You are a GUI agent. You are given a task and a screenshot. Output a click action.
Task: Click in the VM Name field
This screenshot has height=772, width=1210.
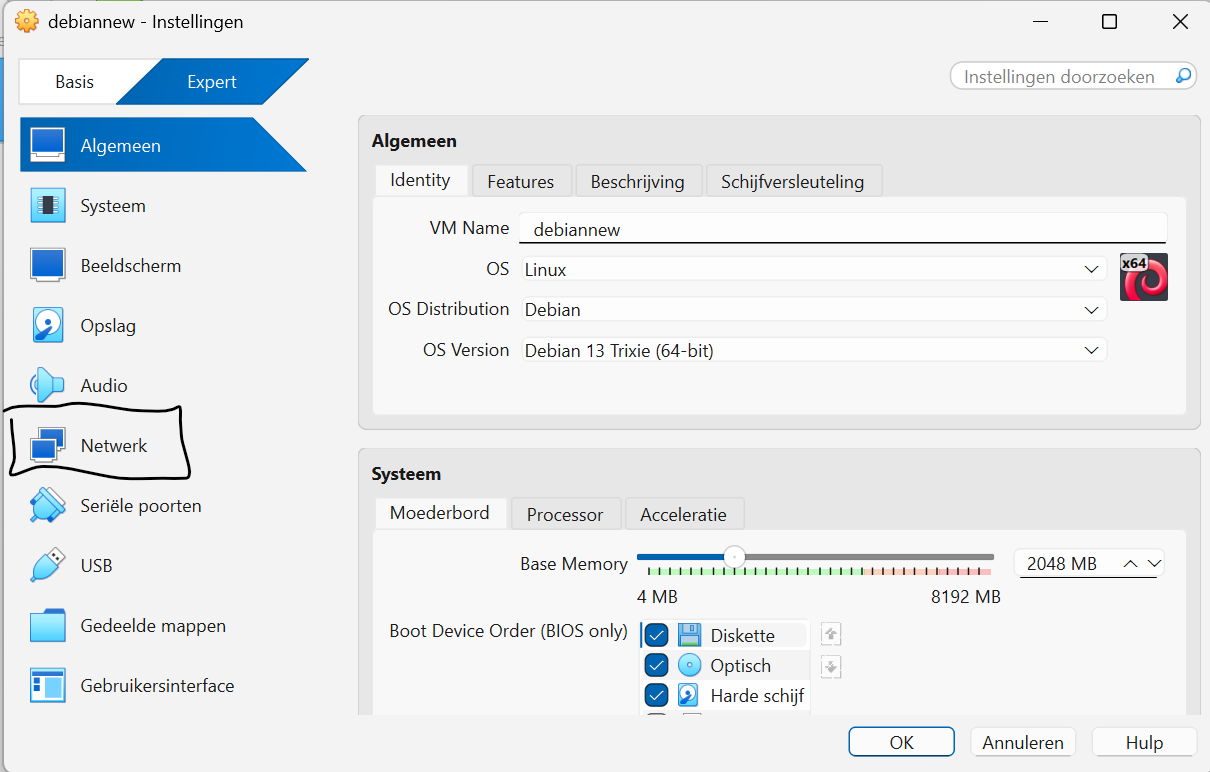[843, 229]
